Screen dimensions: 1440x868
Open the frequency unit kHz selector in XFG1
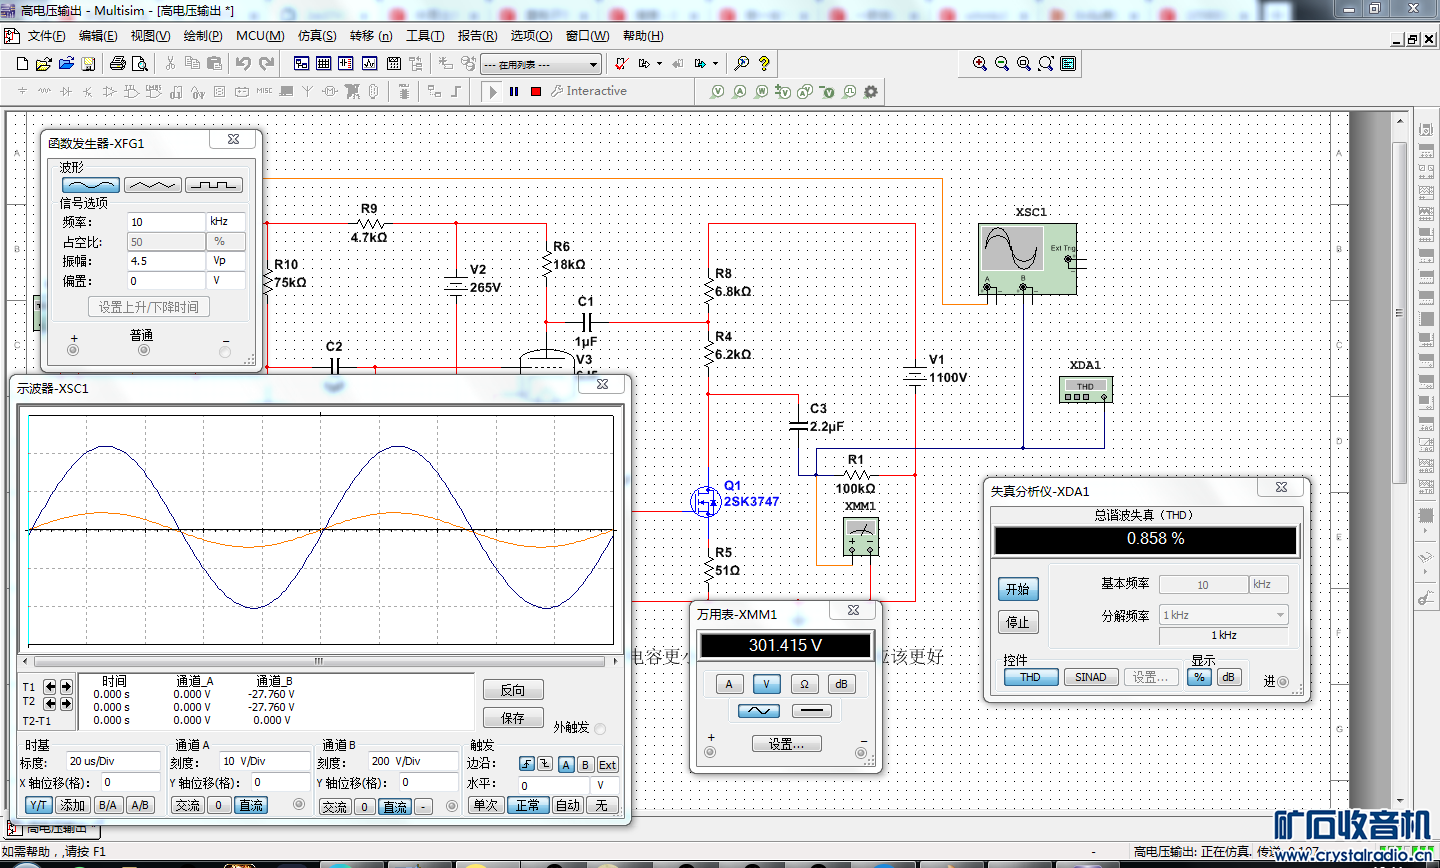(225, 222)
